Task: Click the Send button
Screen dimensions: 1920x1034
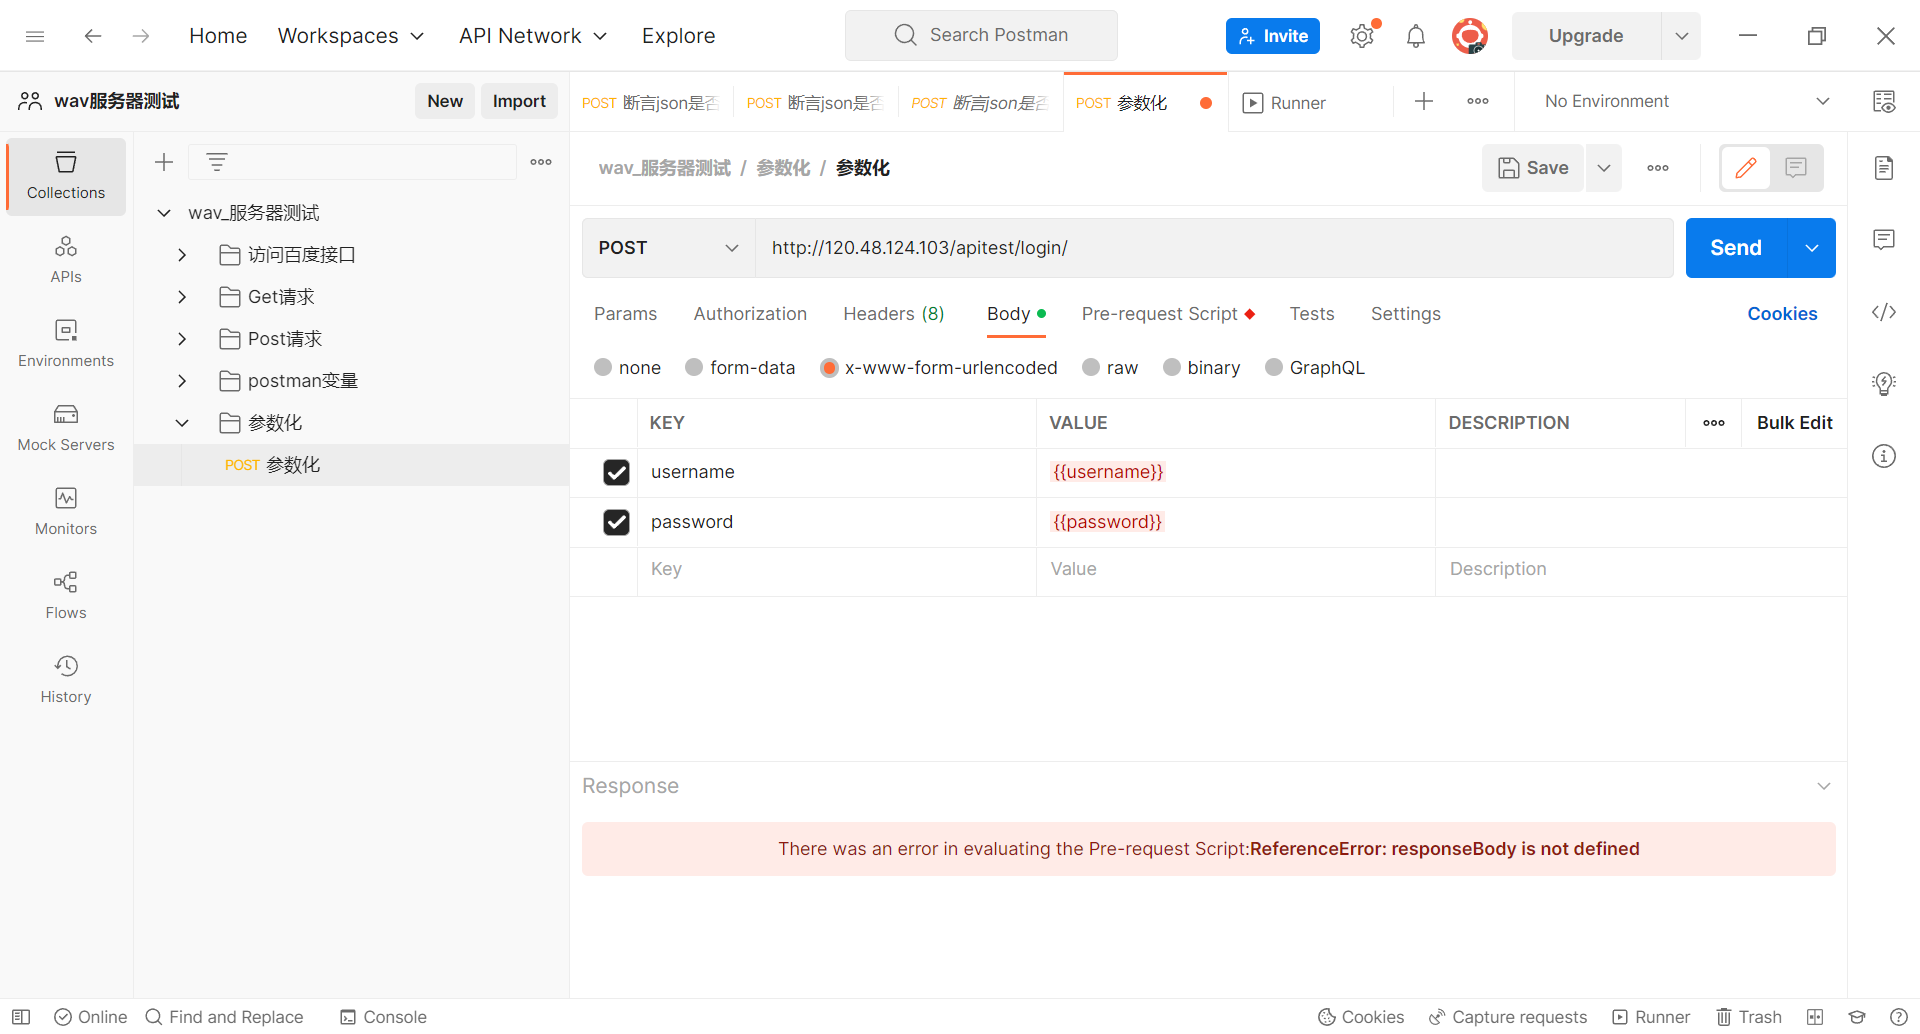Action: (x=1736, y=248)
